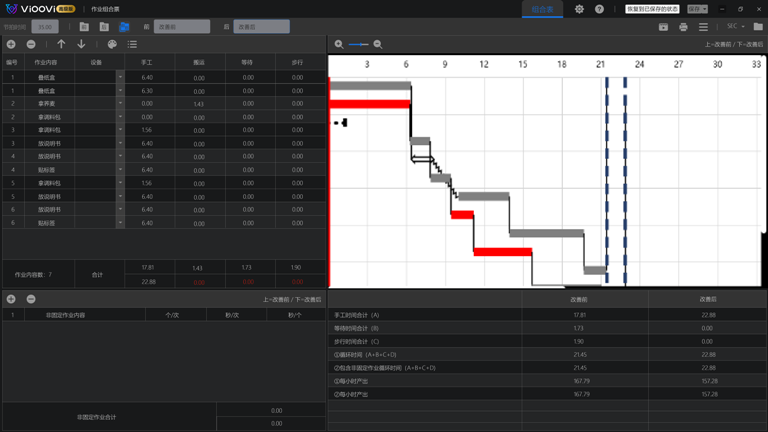
Task: Click the 恢复到已保存的状态 restore button
Action: 652,9
